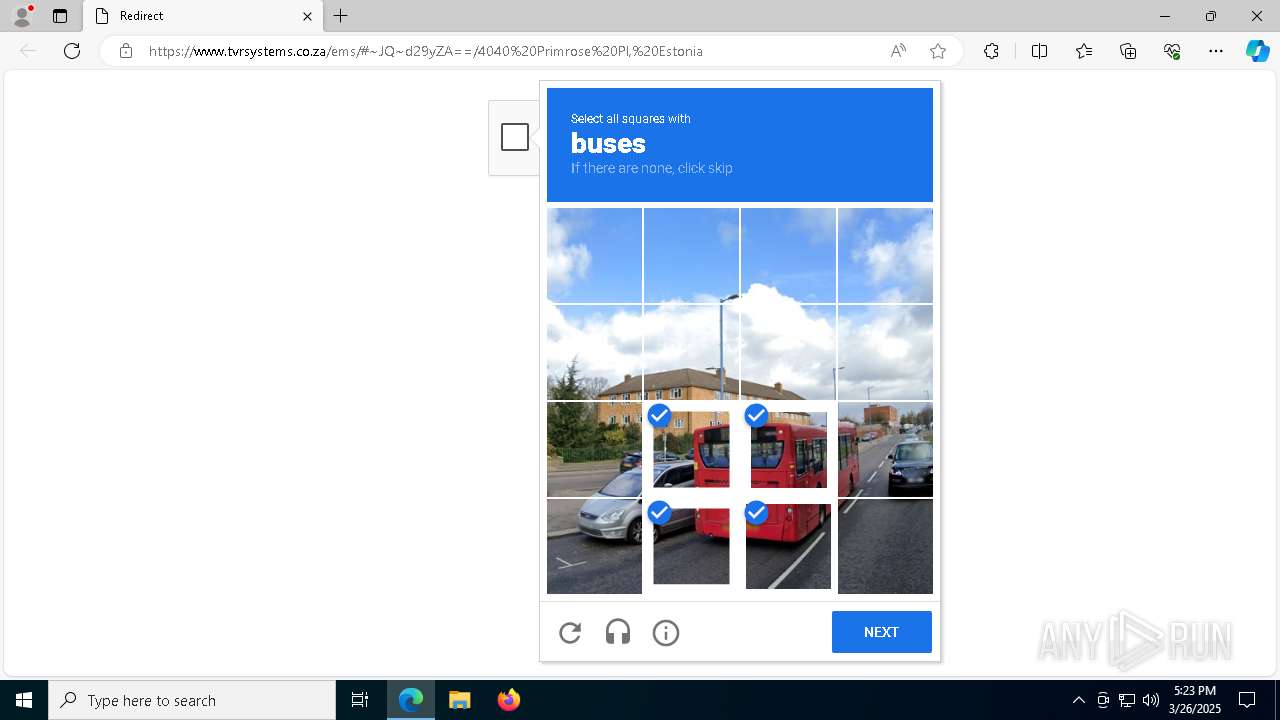Open Settings and more menu

pos(1216,51)
